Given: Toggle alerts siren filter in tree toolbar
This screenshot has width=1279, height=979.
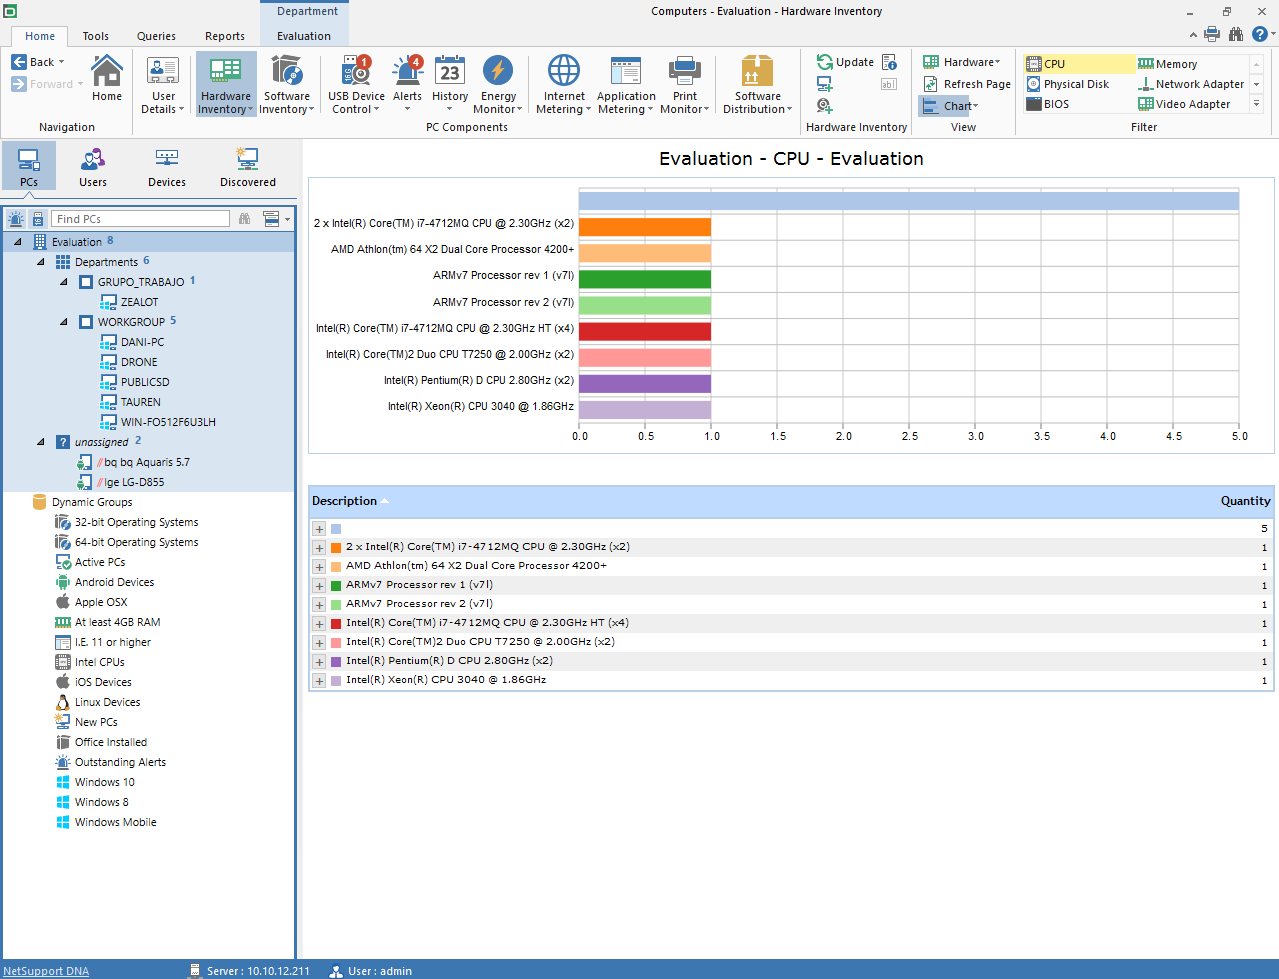Looking at the screenshot, I should tap(16, 219).
